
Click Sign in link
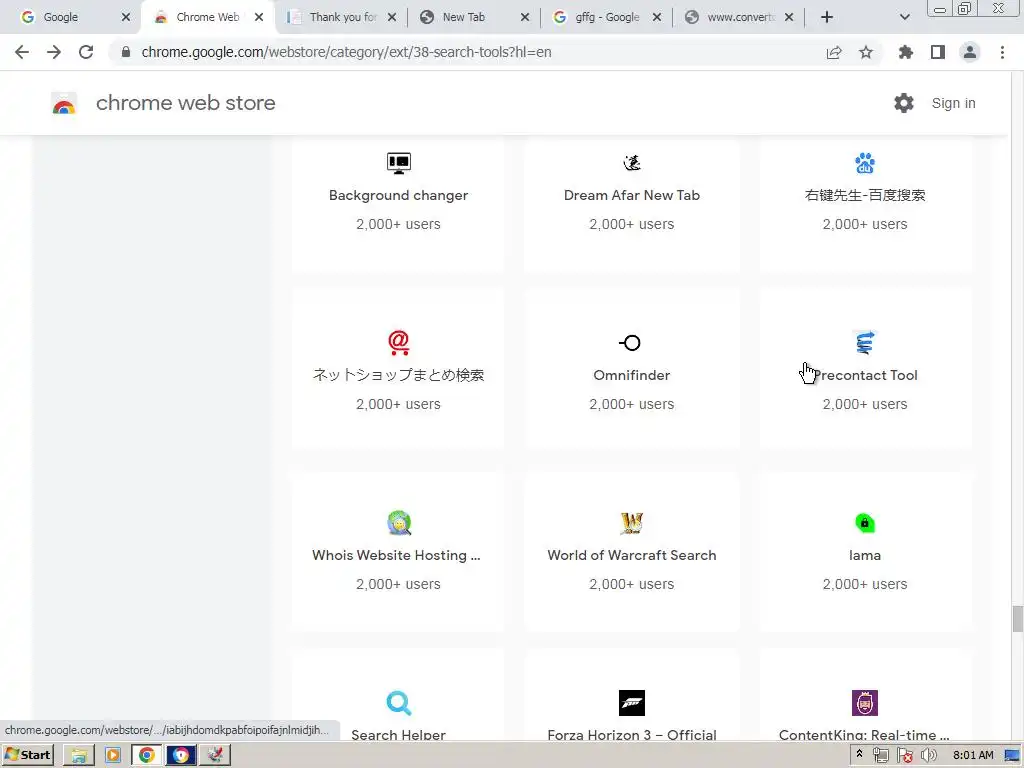tap(953, 103)
